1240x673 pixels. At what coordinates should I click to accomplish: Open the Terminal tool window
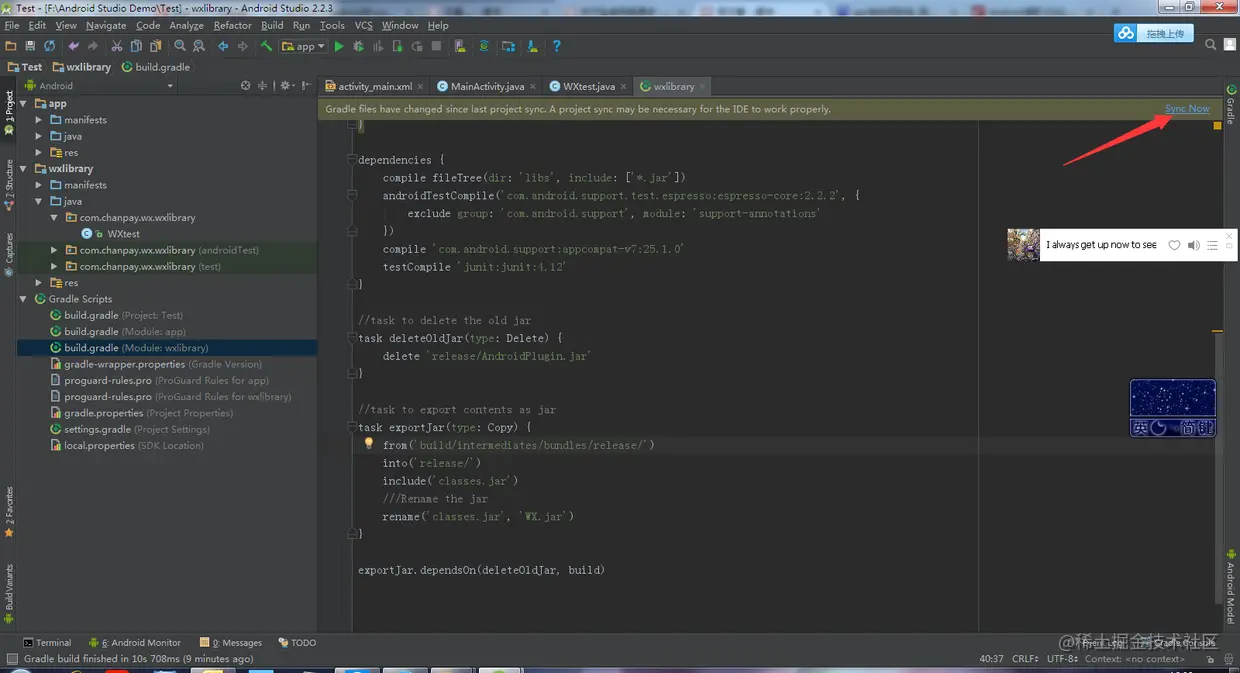(x=46, y=643)
